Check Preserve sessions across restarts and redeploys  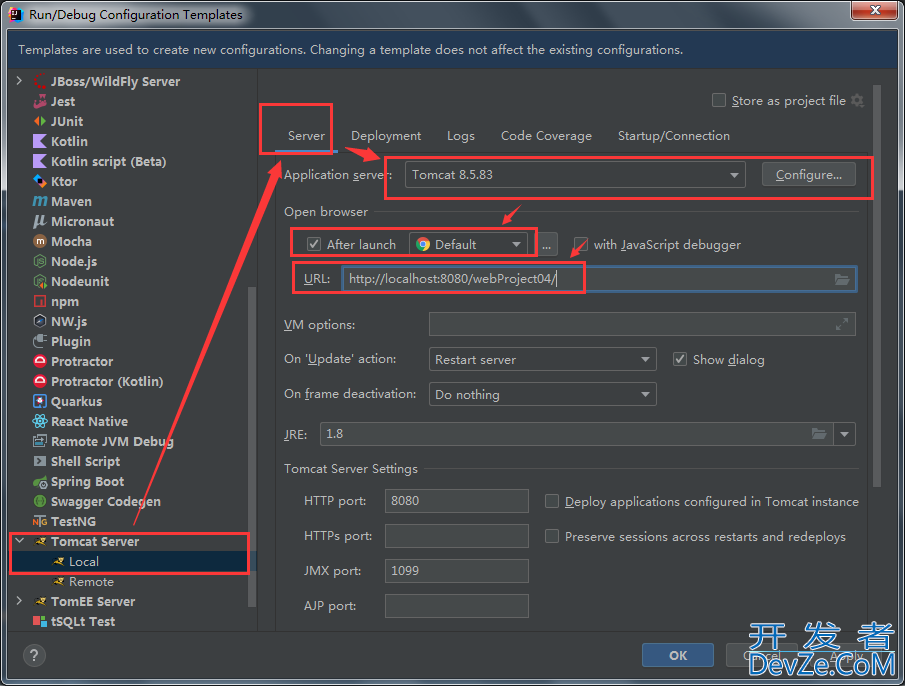(552, 537)
